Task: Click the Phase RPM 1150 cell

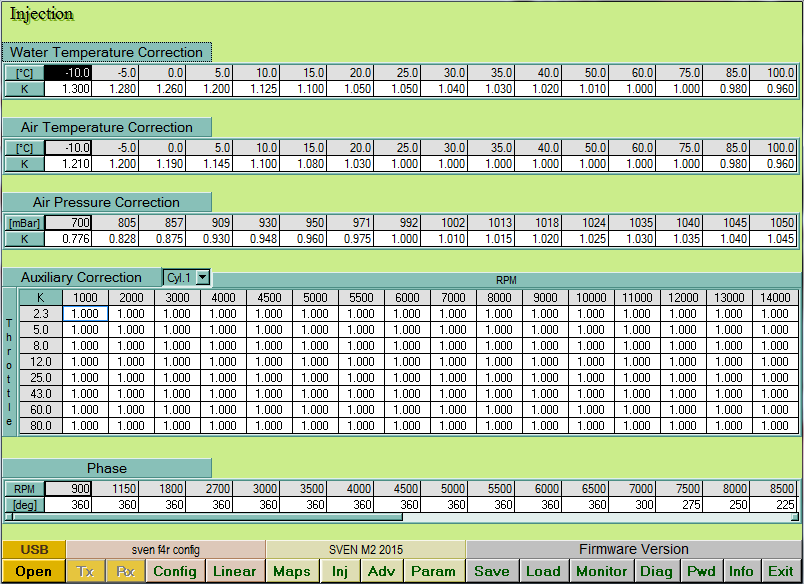Action: point(115,489)
